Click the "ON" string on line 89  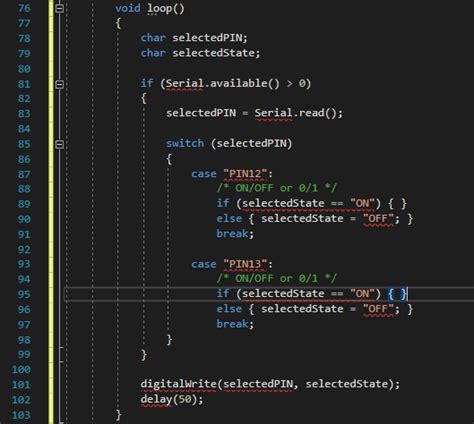363,203
